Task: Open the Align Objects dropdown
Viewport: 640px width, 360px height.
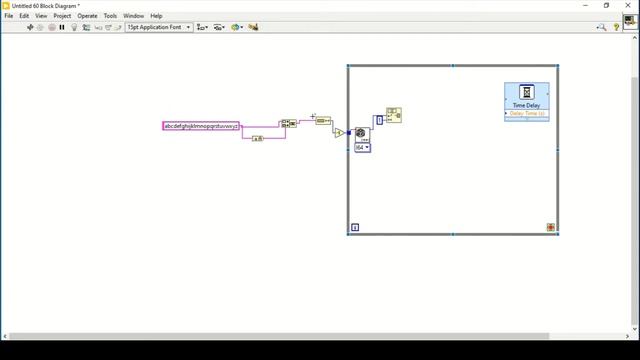Action: tap(202, 27)
